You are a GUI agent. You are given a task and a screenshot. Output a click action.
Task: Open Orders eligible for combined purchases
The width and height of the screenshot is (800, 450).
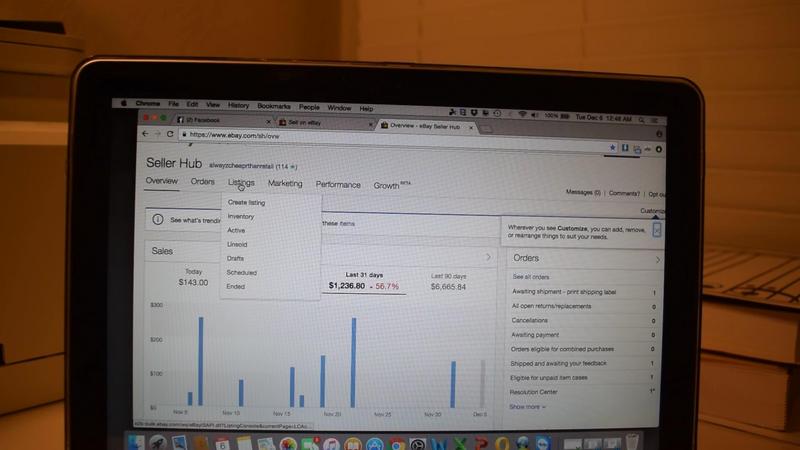coord(562,349)
